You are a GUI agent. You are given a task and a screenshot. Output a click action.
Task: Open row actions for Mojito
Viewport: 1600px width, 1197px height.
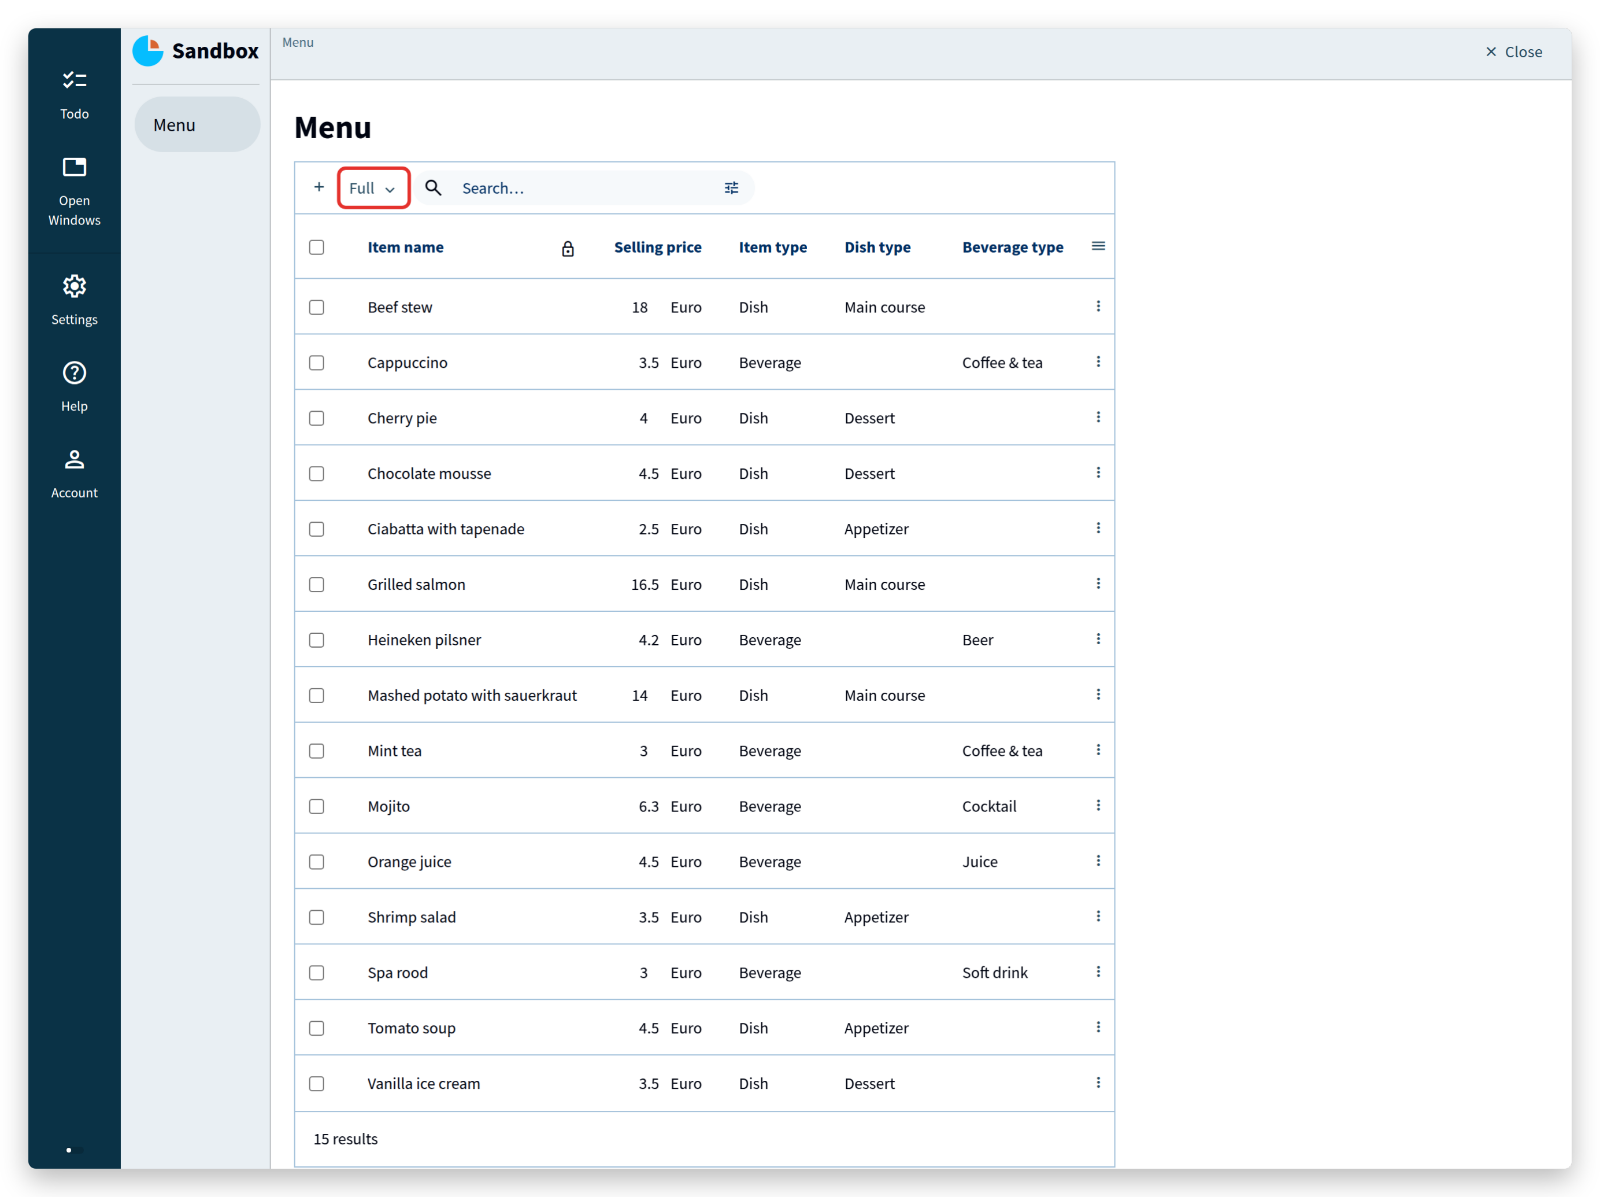1098,806
